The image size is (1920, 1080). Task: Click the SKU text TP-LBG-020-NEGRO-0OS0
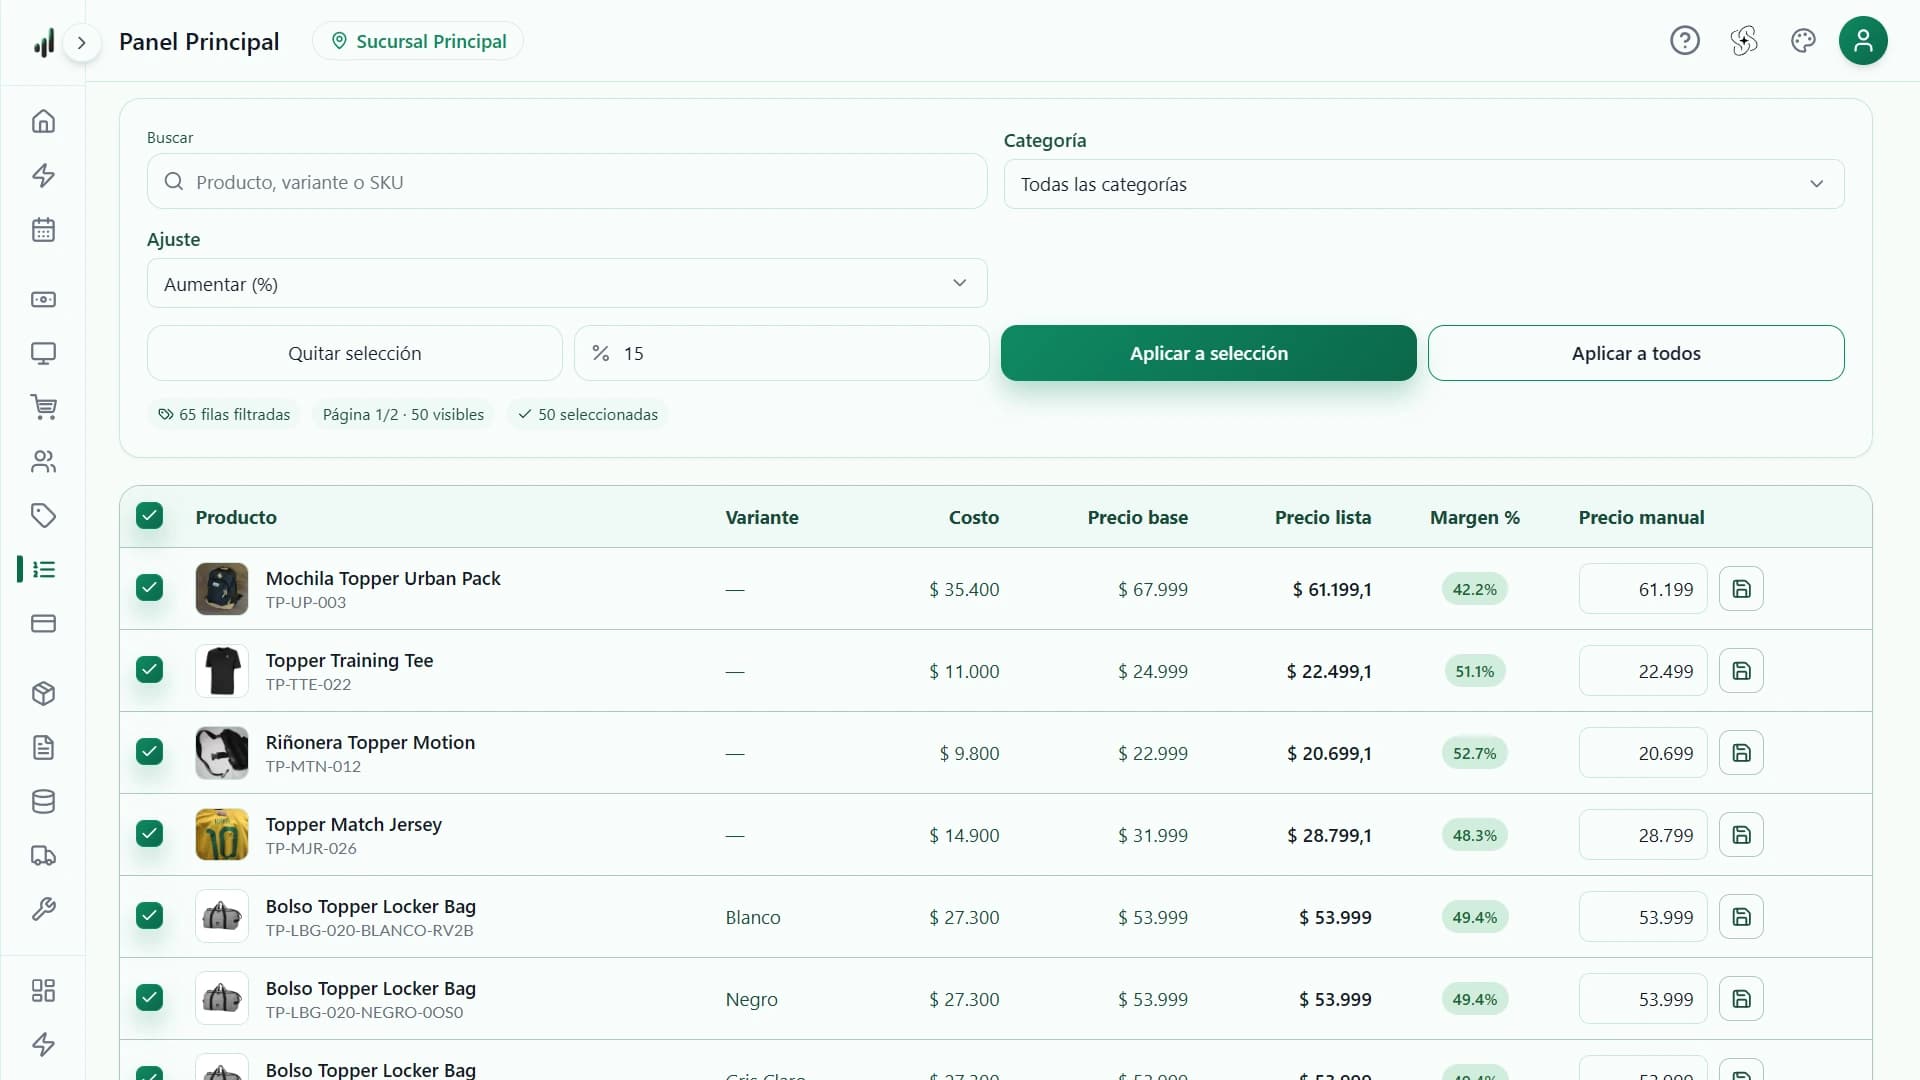click(x=364, y=1012)
